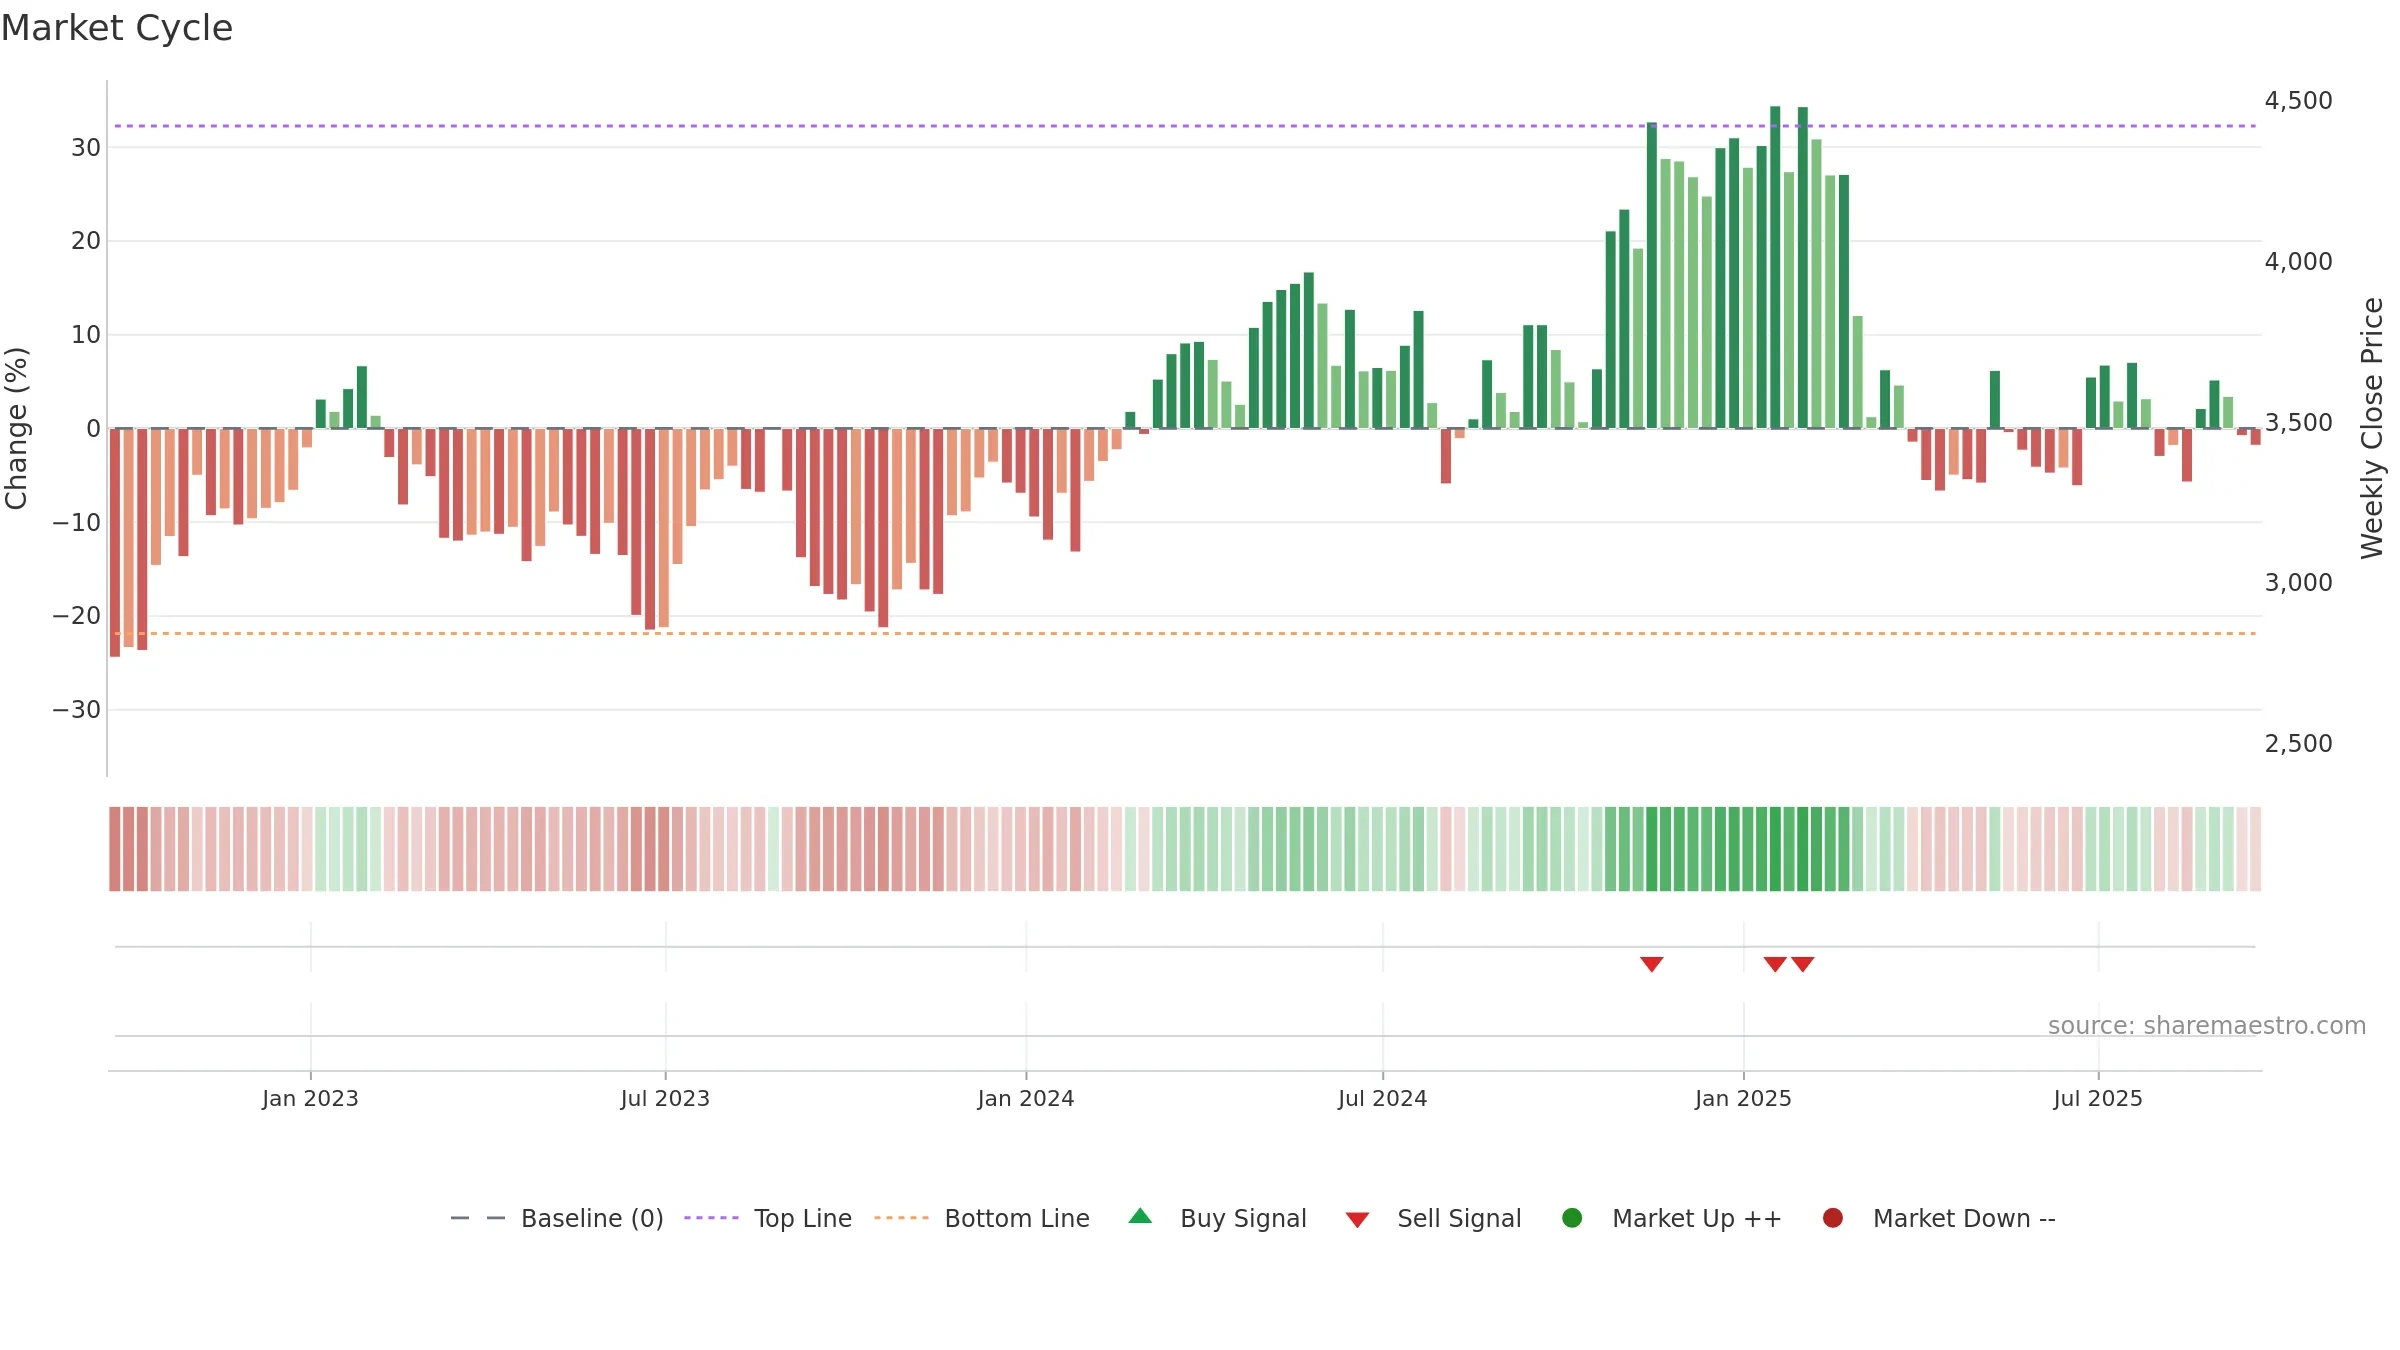Image resolution: width=2400 pixels, height=1350 pixels.
Task: Click the green Market Up circle icon
Action: pos(1572,1218)
